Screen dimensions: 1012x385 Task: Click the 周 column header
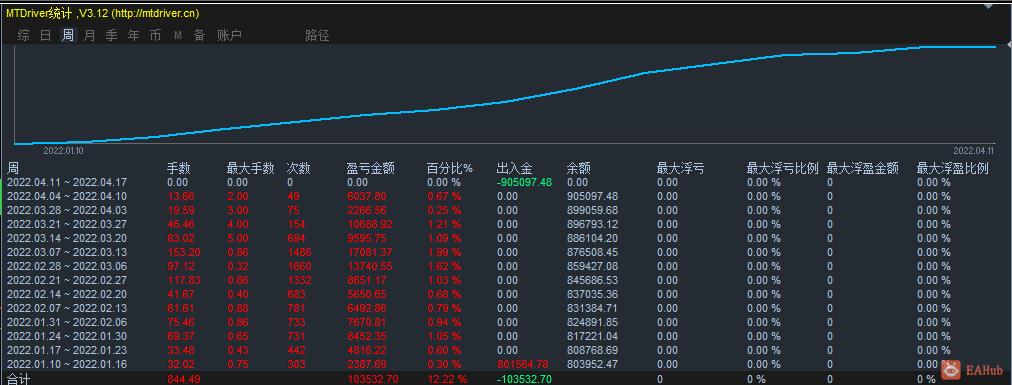13,169
